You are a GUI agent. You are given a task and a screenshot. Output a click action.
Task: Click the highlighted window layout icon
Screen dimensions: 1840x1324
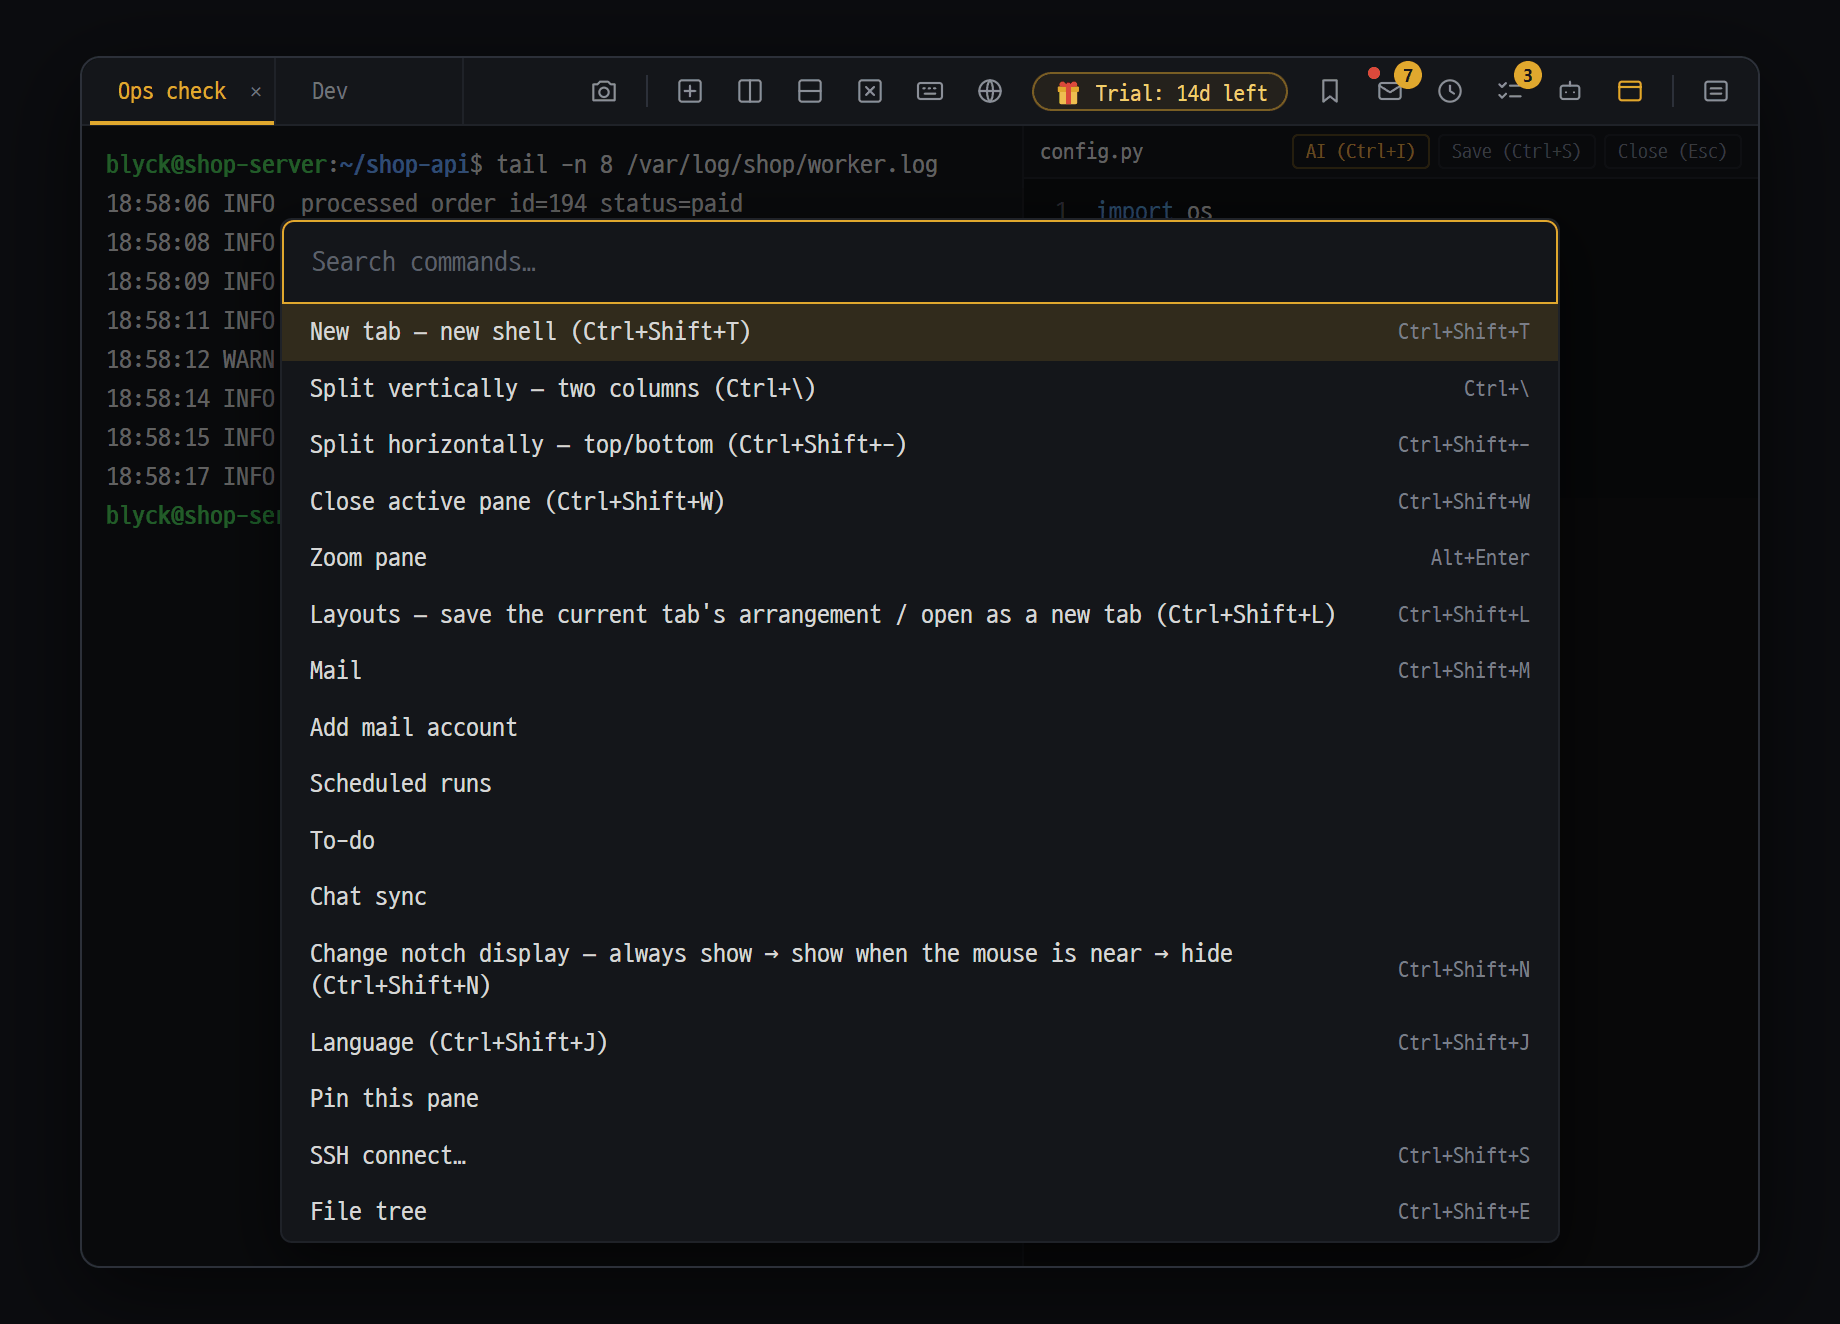coord(1630,92)
